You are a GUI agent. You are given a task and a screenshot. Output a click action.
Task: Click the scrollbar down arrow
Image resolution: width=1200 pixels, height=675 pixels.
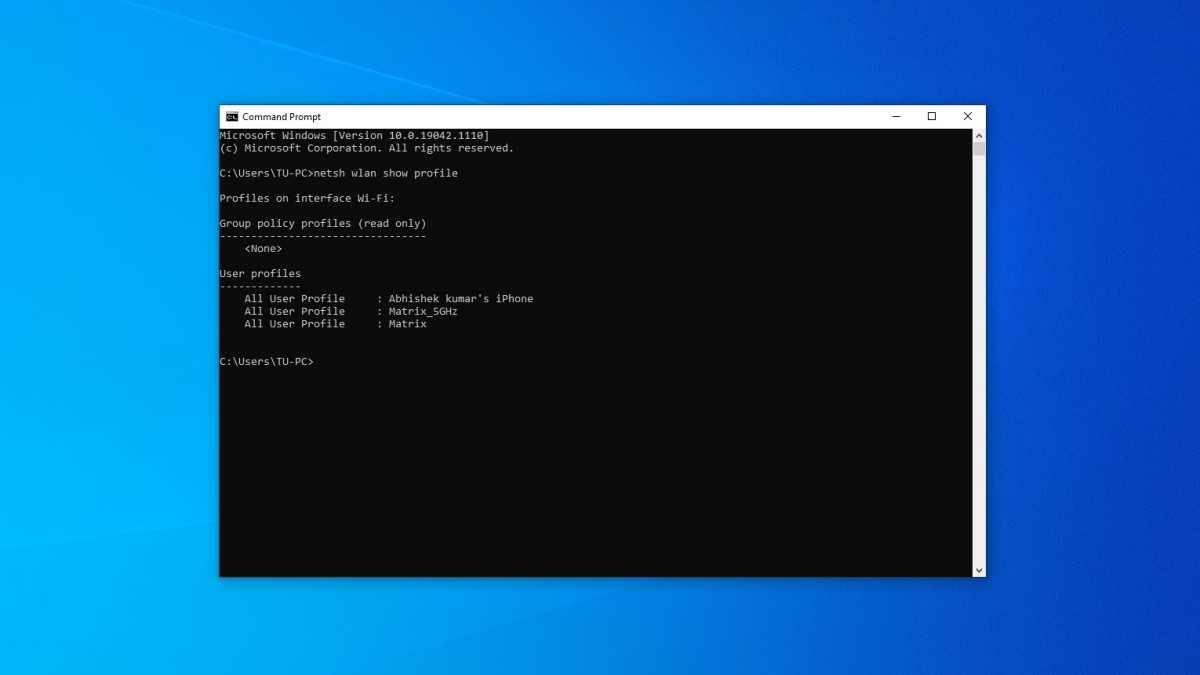pyautogui.click(x=978, y=568)
